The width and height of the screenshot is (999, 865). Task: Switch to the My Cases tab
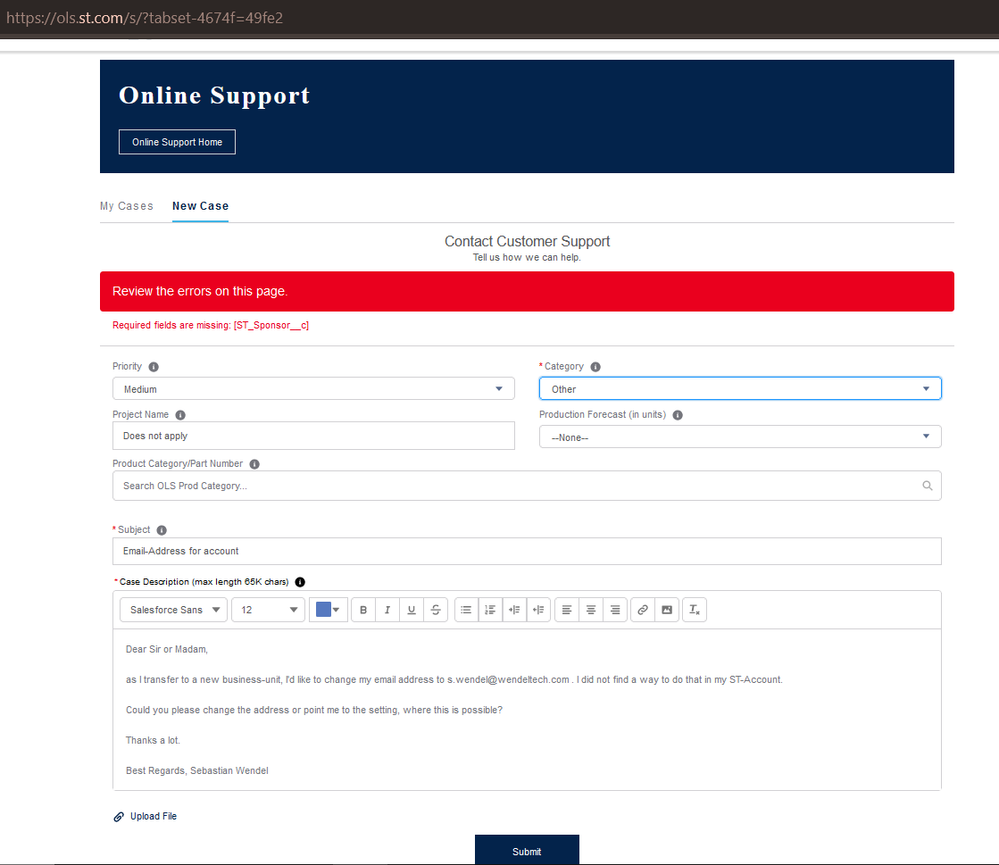pos(127,206)
